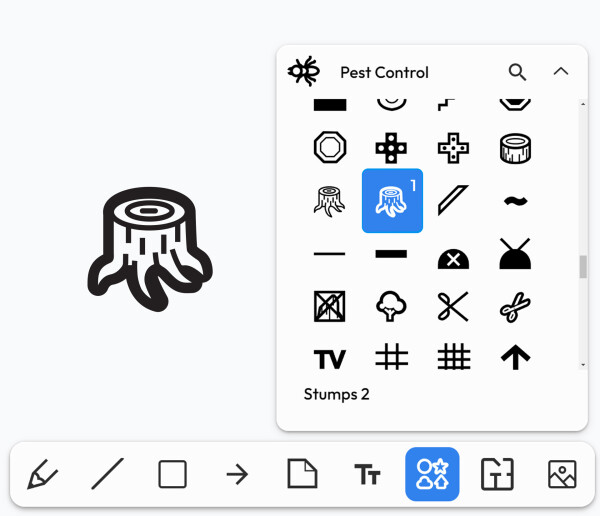
Task: Pick the dome with antennae icon
Action: (x=515, y=253)
